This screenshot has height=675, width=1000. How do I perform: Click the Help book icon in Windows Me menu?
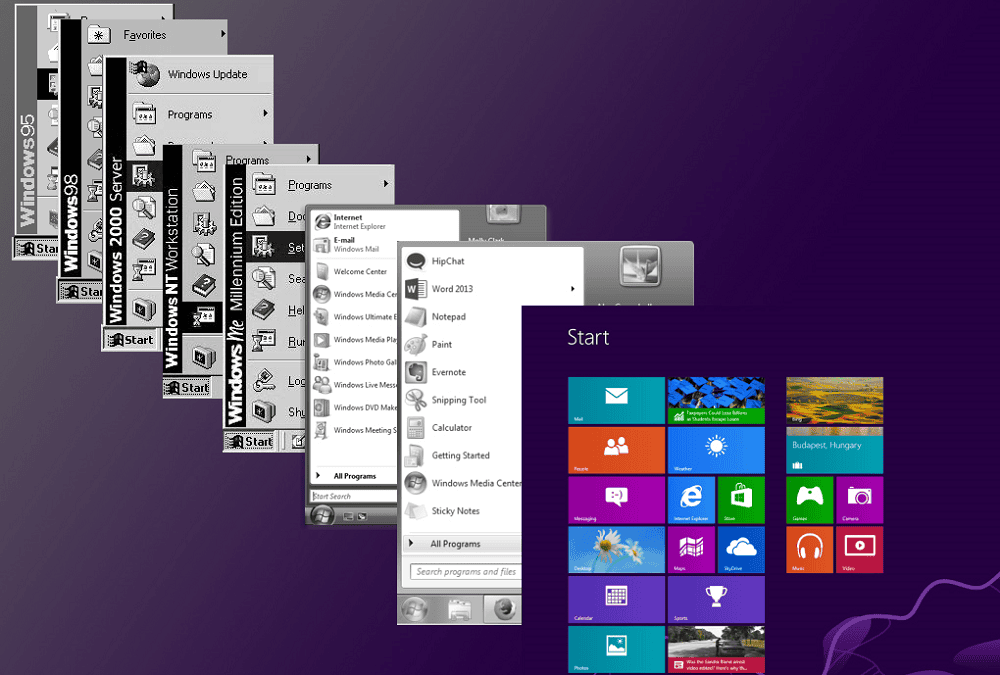263,310
